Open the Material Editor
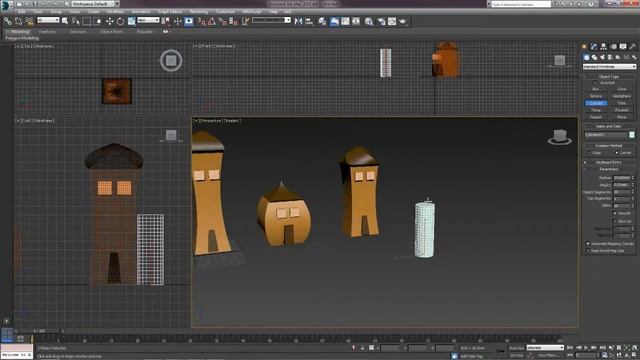Image resolution: width=640 pixels, height=360 pixels. coord(369,21)
